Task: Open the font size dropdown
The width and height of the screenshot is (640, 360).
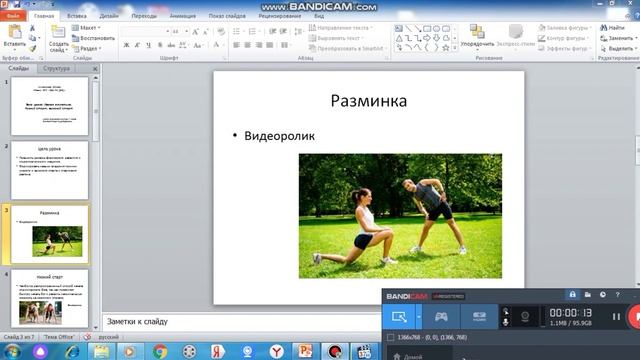Action: tap(187, 31)
